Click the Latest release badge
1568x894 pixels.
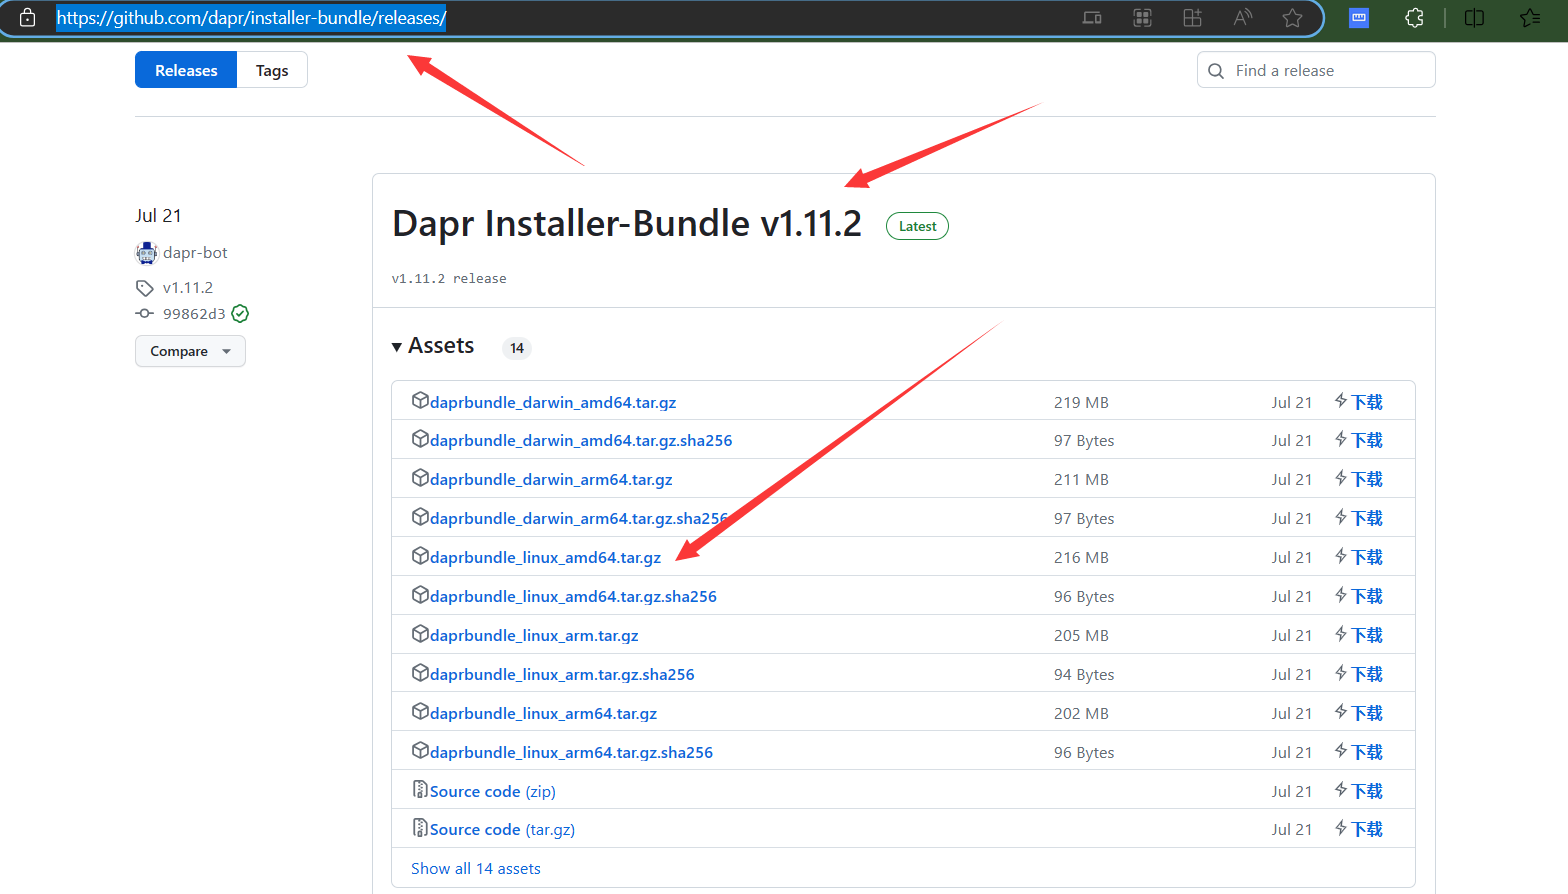click(917, 226)
